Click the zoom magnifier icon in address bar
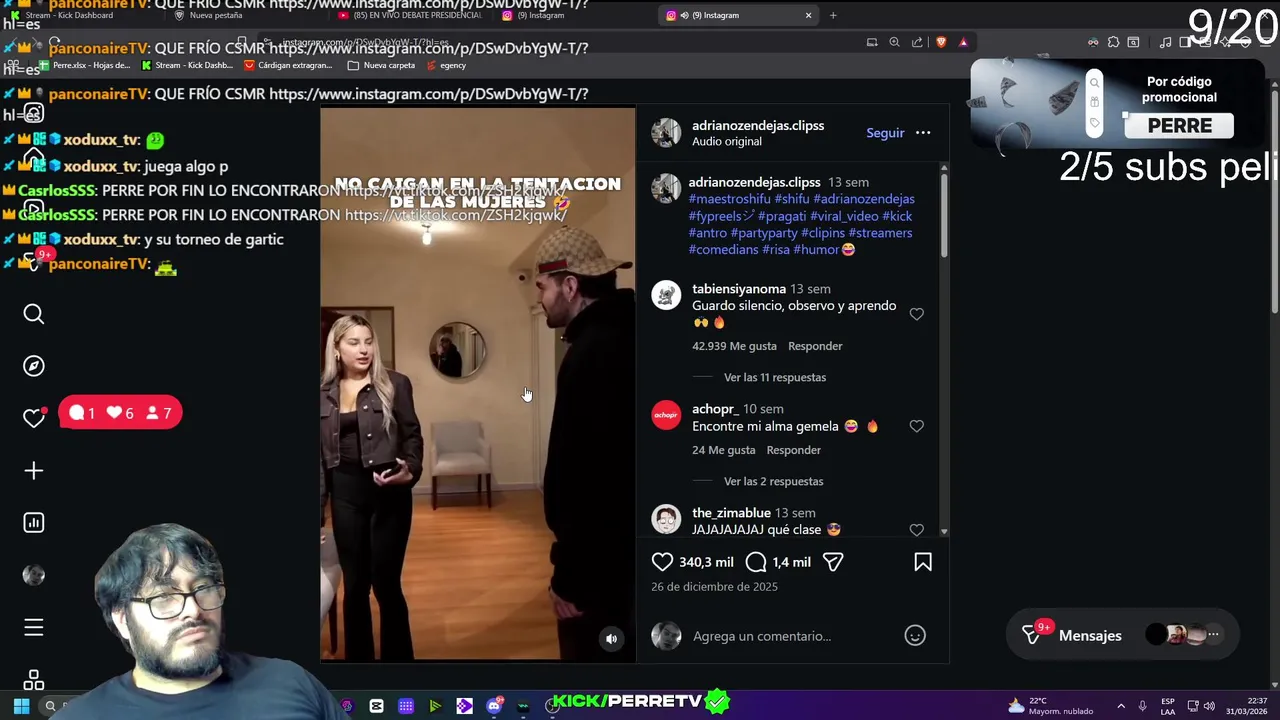The height and width of the screenshot is (720, 1280). pyautogui.click(x=894, y=42)
